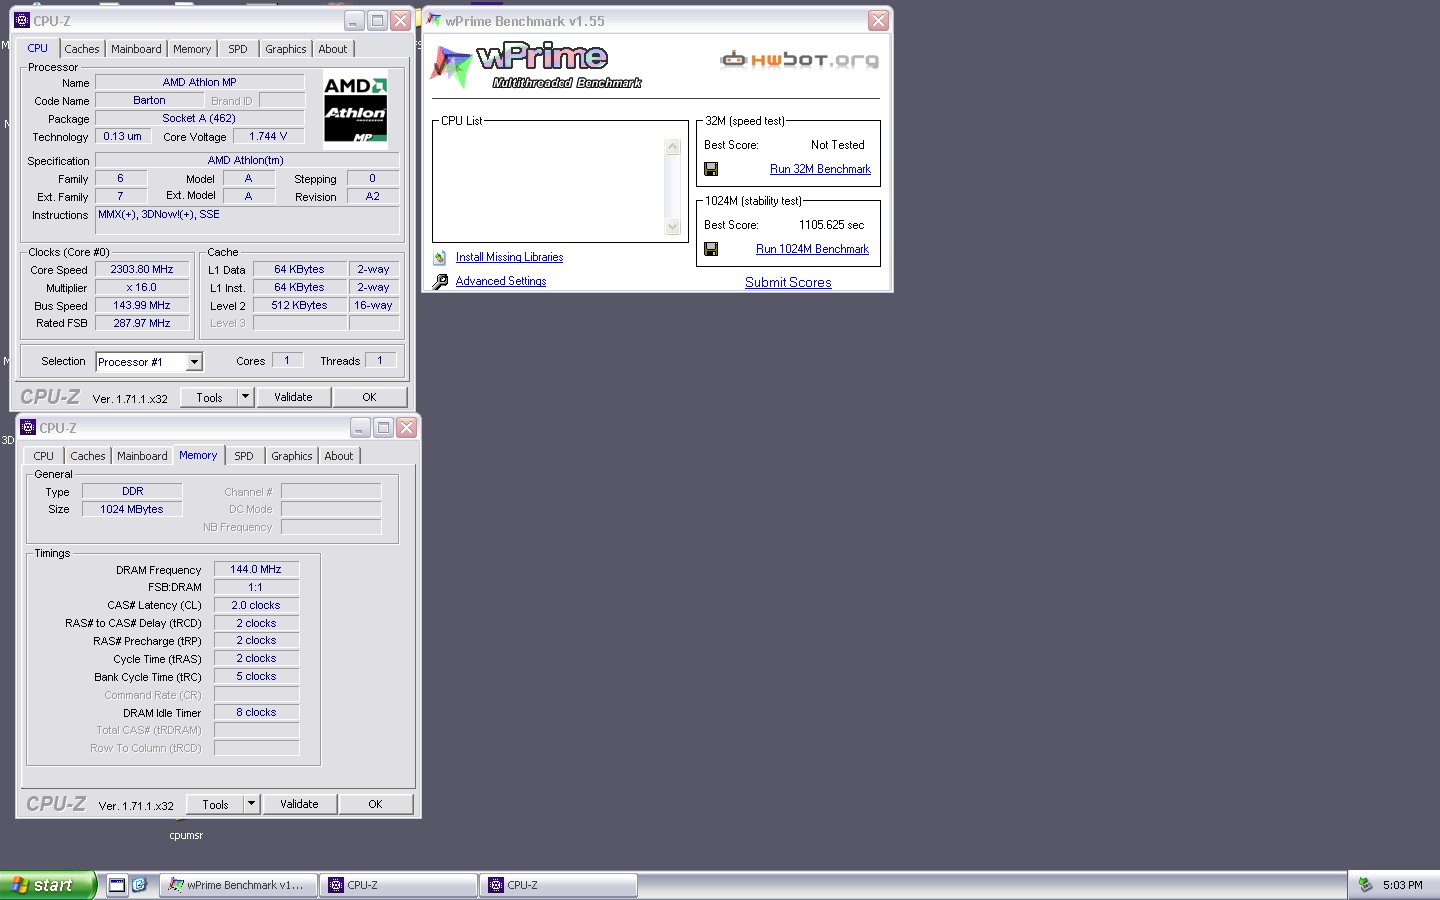Click Validate in bottom CPU-Z window
Screen dimensions: 1440x900
[299, 804]
